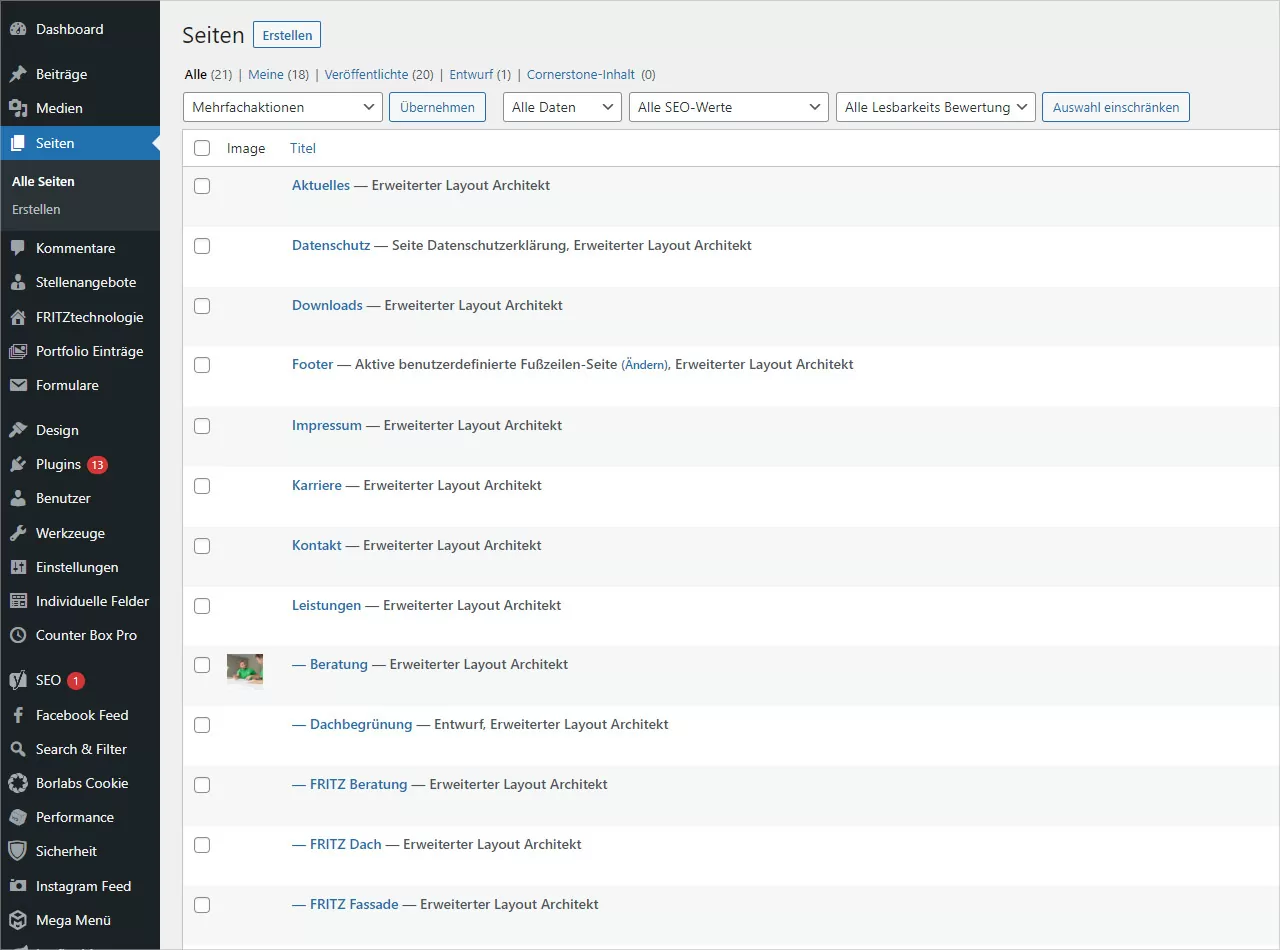Switch to the Entwurf filter view

coord(470,74)
